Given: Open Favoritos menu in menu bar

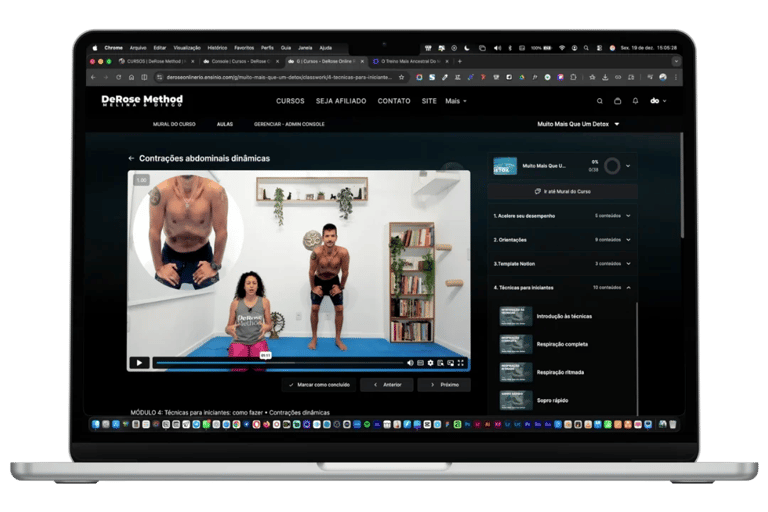Looking at the screenshot, I should pyautogui.click(x=244, y=48).
